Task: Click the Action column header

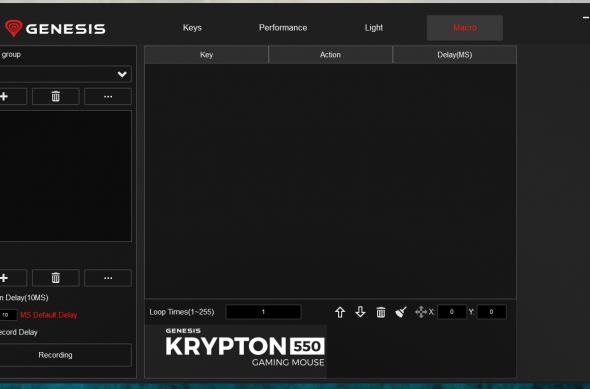Action: click(330, 55)
